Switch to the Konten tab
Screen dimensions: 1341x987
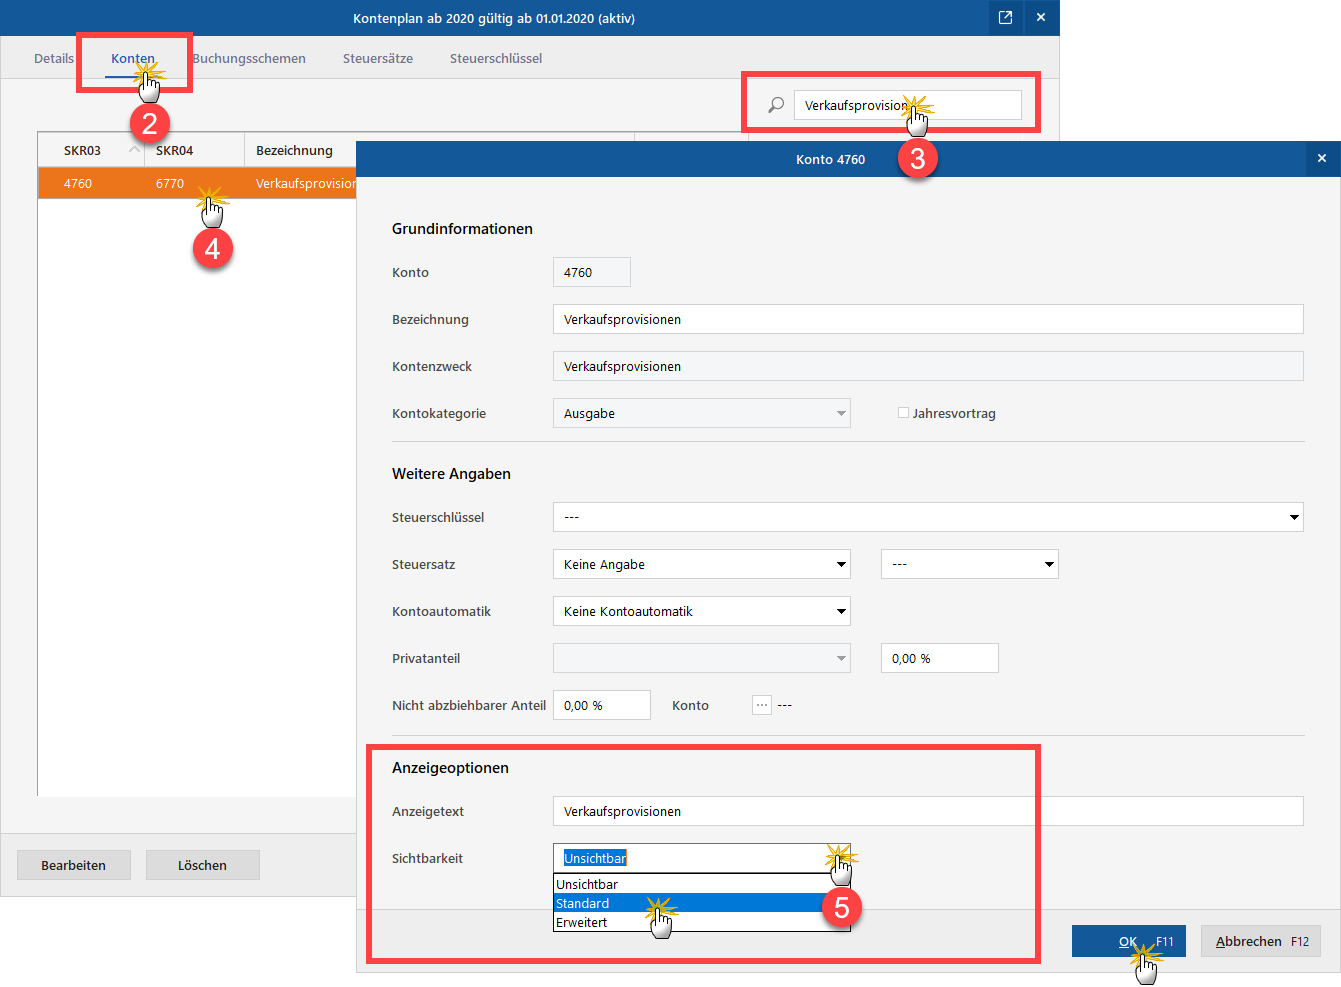(x=133, y=58)
